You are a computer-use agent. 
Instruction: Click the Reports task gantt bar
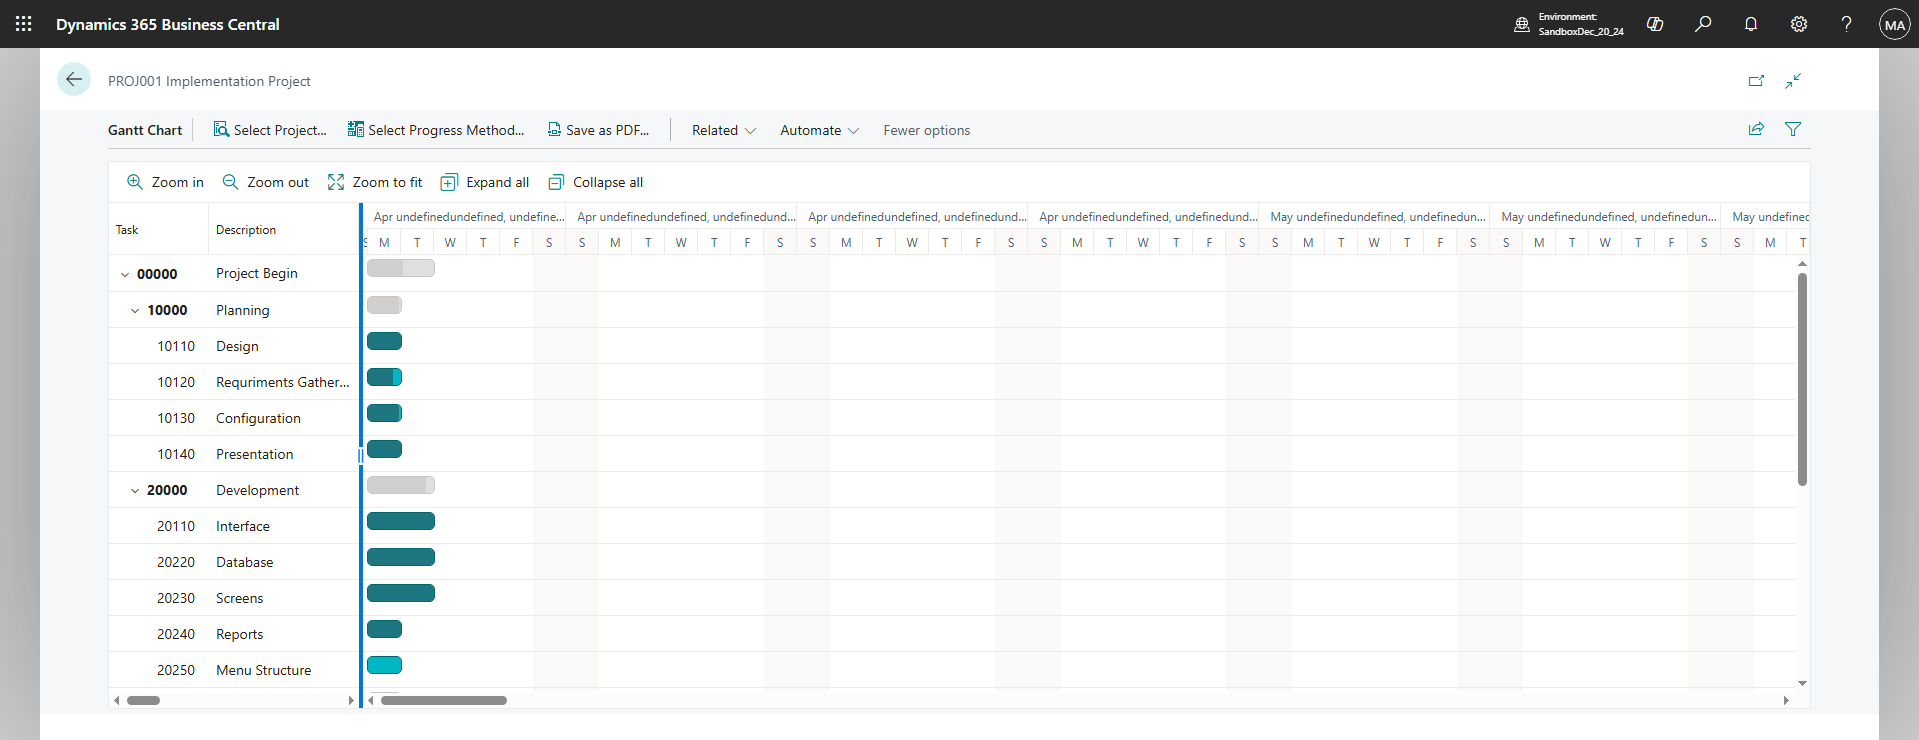pos(384,629)
